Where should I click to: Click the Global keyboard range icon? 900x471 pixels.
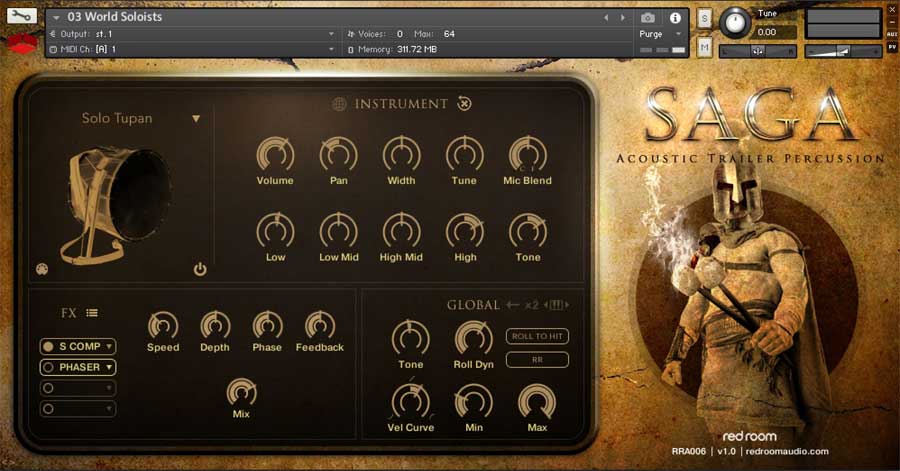(x=556, y=305)
